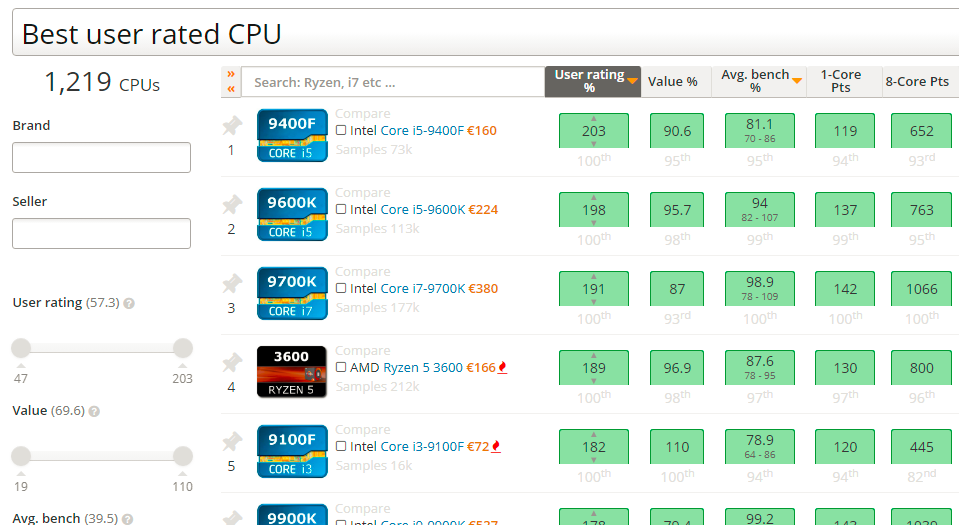Click the 191 user rating cell

(x=594, y=288)
